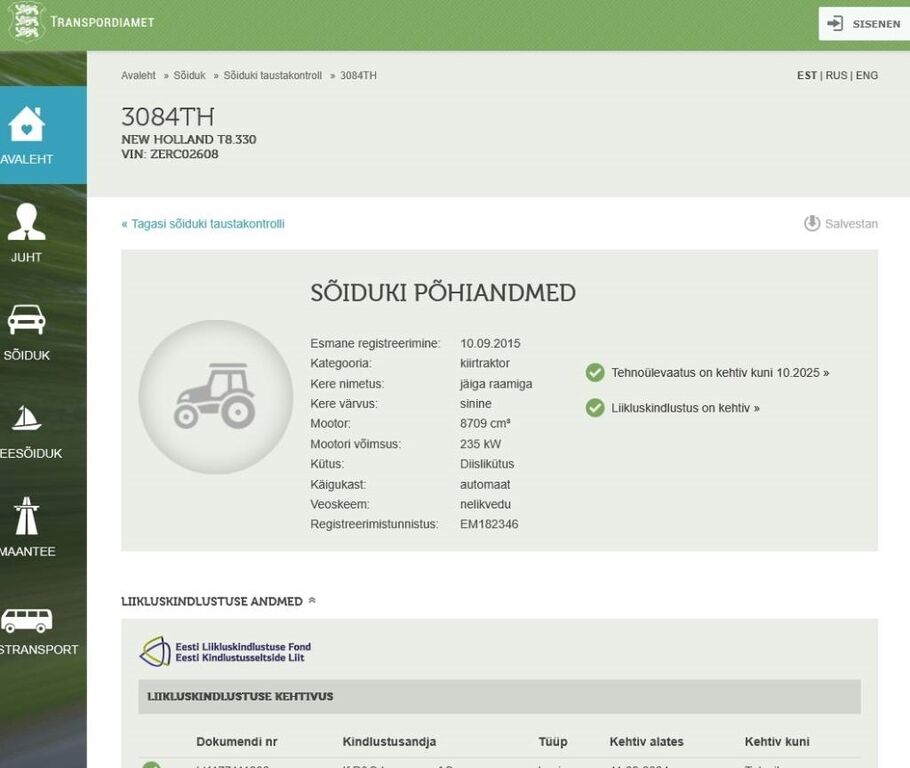
Task: Click the Transpordiamet header title
Action: tap(102, 22)
